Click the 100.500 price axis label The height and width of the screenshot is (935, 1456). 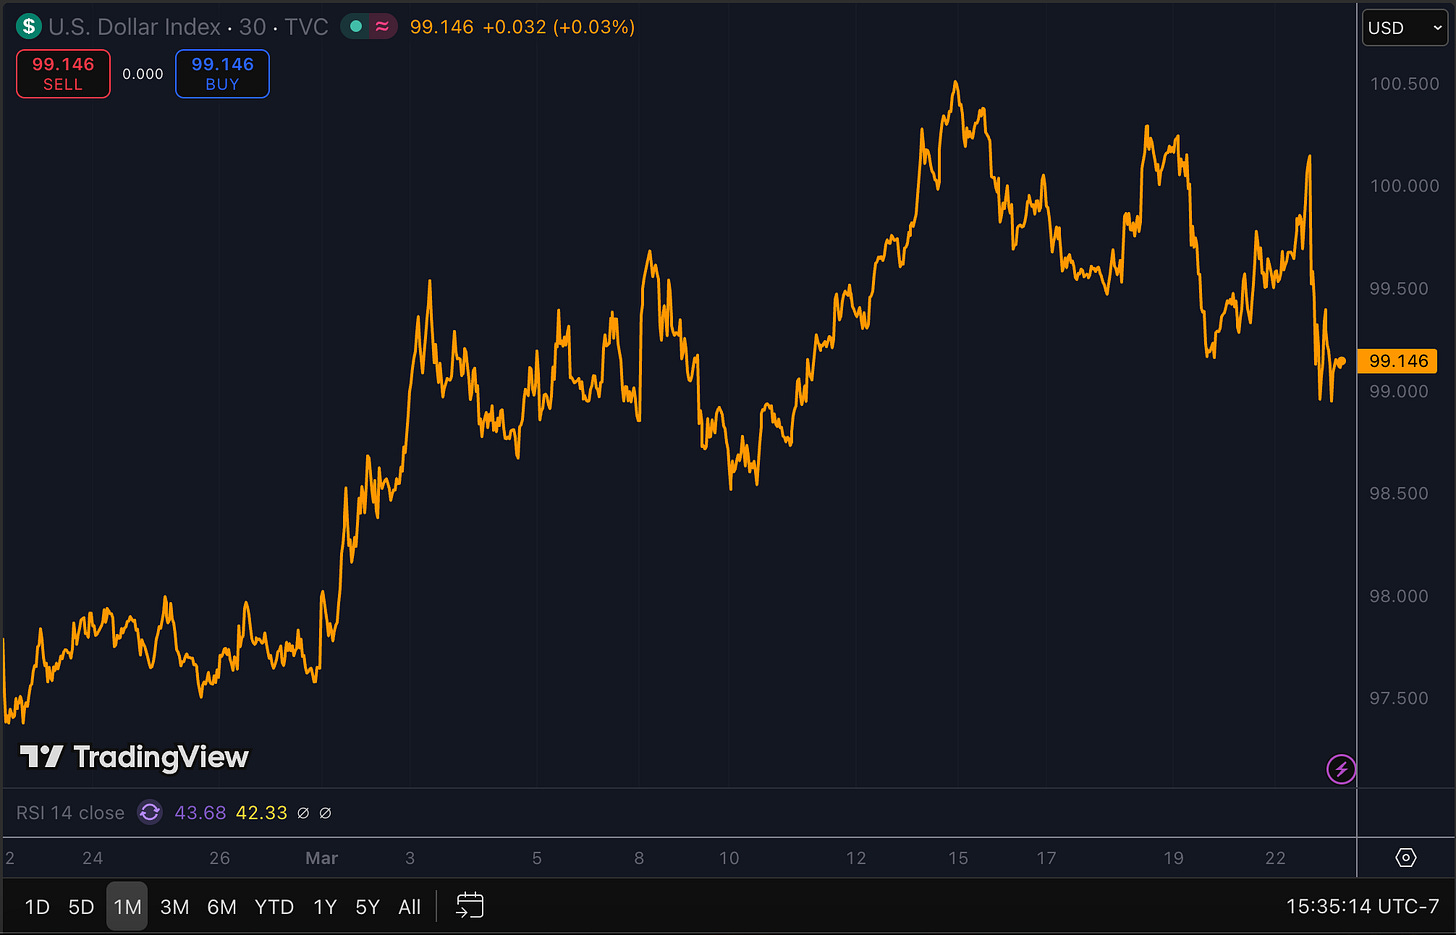click(x=1404, y=84)
